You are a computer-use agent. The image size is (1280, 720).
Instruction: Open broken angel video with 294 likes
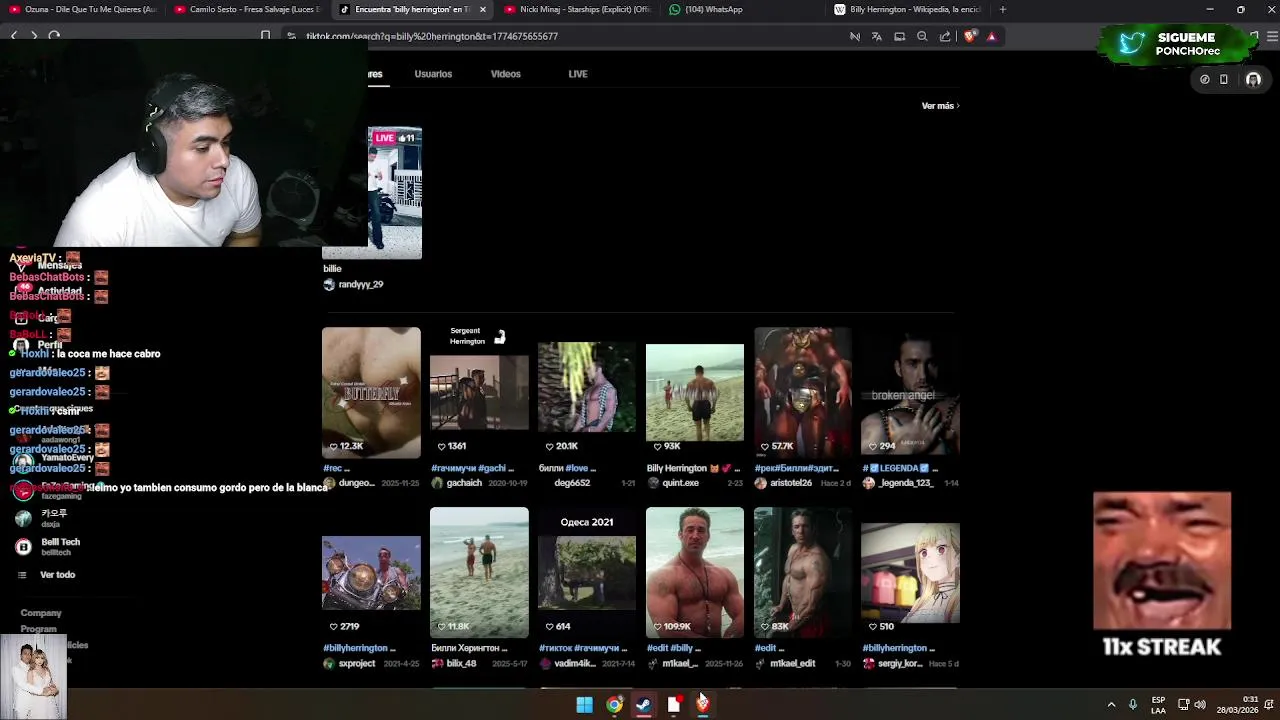(910, 393)
